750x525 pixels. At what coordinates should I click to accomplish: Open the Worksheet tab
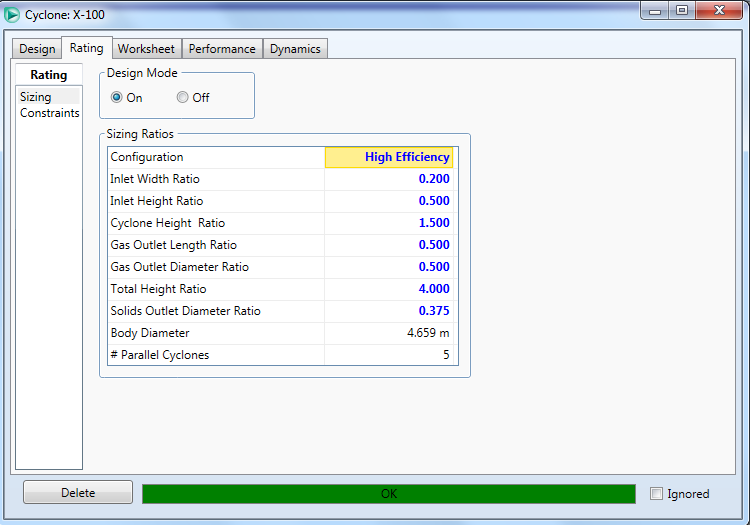(146, 49)
